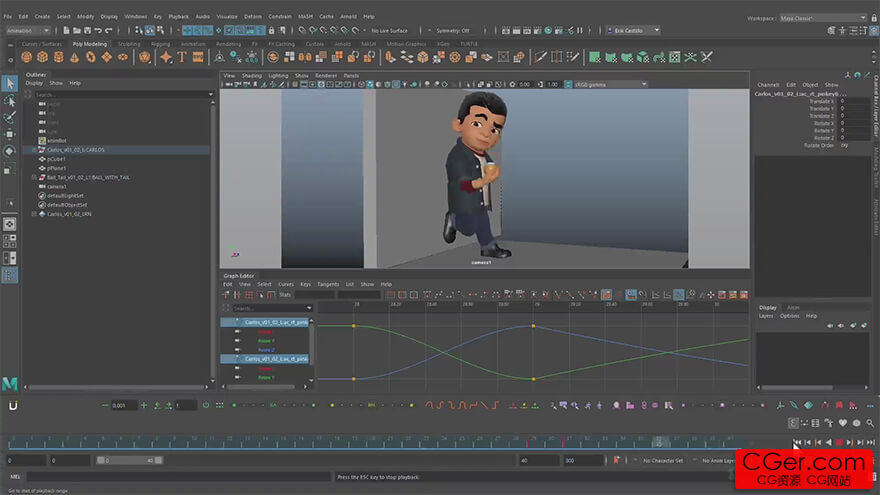
Task: Toggle the workspace lock icon
Action: [874, 18]
